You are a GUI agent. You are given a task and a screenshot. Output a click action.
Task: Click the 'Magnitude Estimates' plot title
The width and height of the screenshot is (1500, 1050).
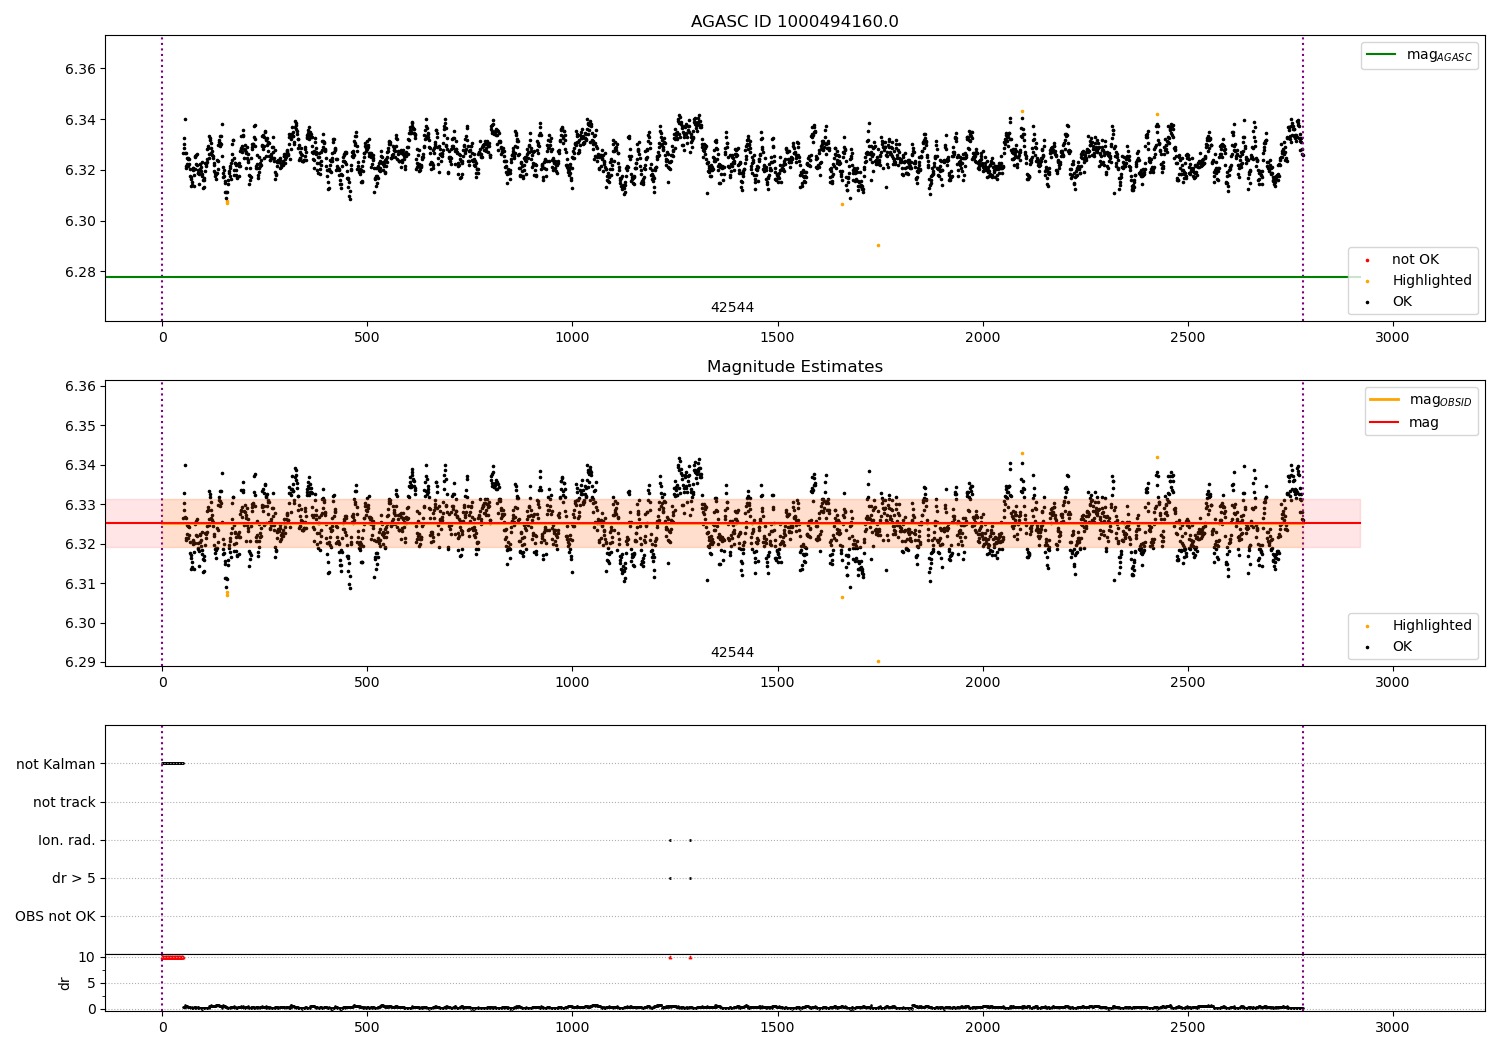[x=794, y=367]
